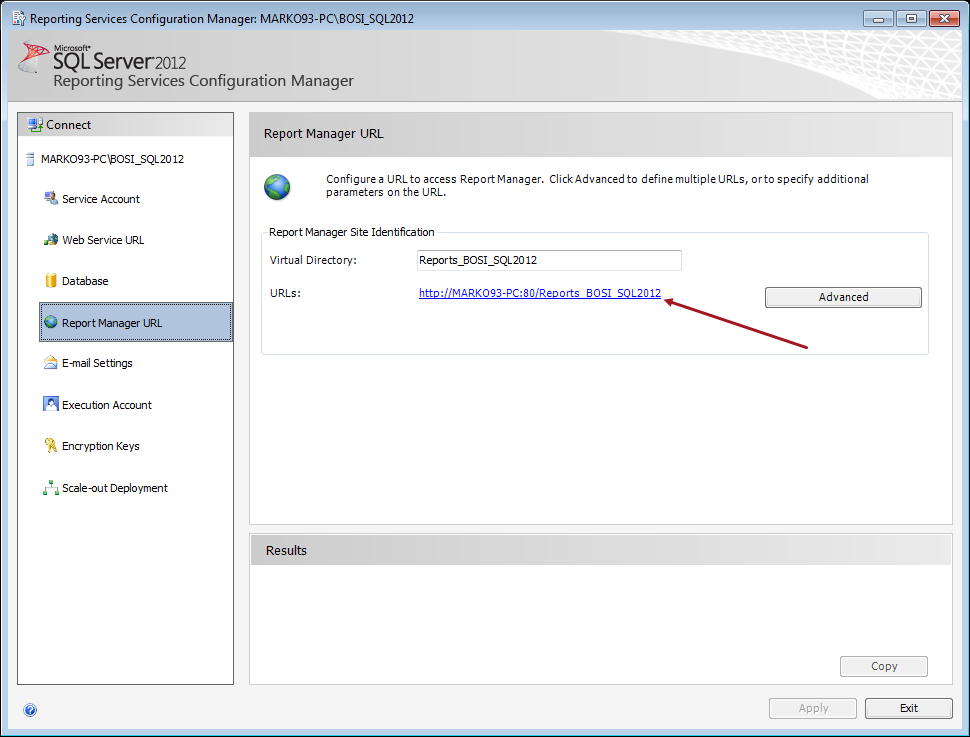
Task: Open help via the question mark icon
Action: click(29, 710)
